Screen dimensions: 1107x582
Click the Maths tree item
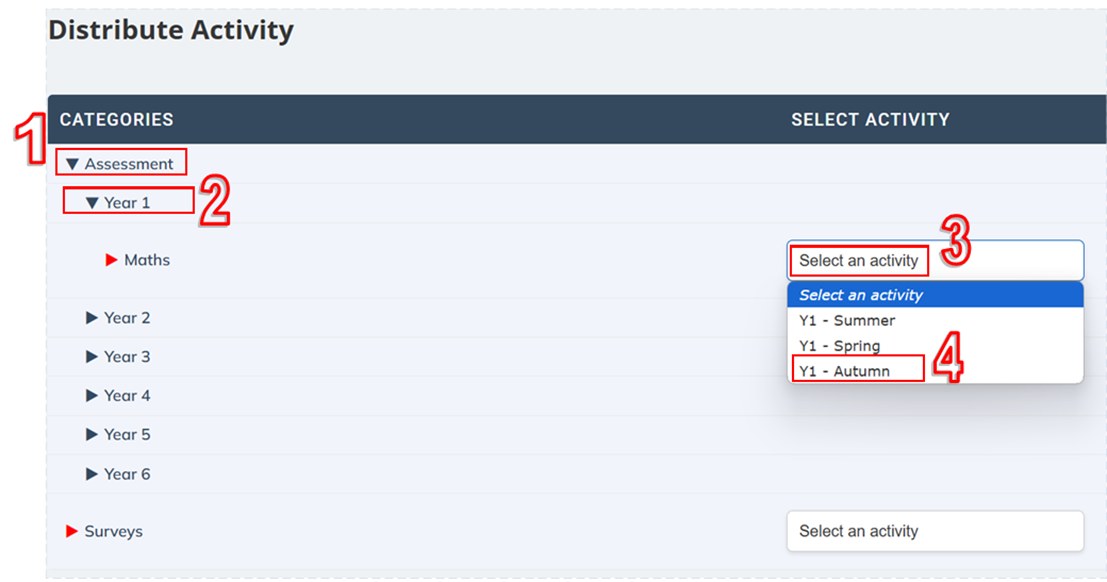pyautogui.click(x=146, y=259)
